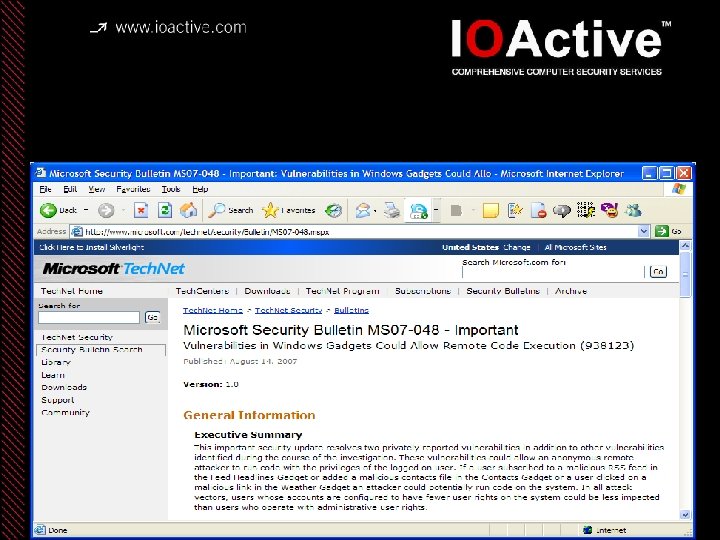Select TechNet Home in the navigation bar
The height and width of the screenshot is (540, 720).
pos(72,291)
